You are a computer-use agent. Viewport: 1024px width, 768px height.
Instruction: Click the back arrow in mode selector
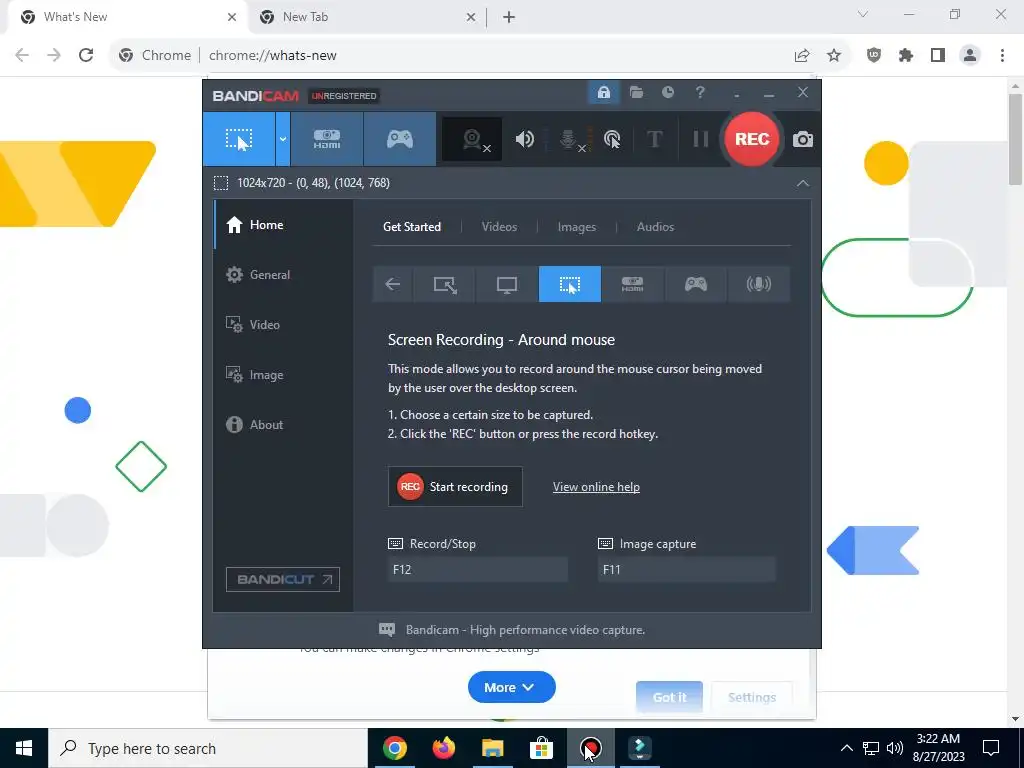pos(392,284)
